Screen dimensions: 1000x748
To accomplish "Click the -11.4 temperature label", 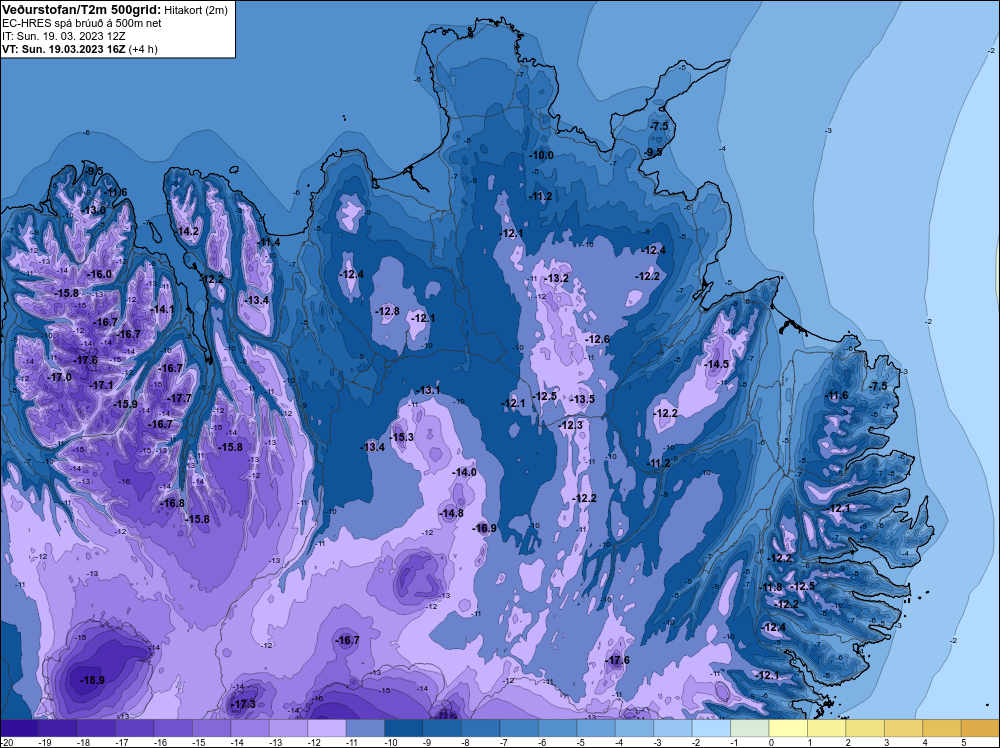I will click(x=268, y=242).
